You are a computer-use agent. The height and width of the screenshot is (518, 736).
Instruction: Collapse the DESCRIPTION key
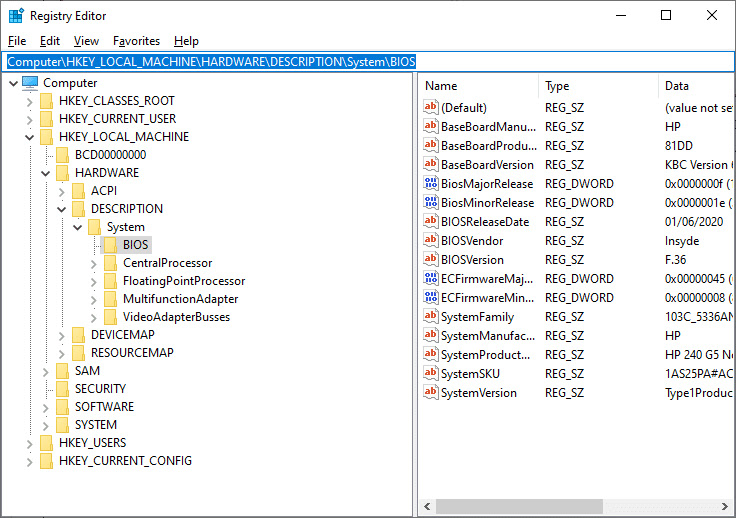(61, 209)
